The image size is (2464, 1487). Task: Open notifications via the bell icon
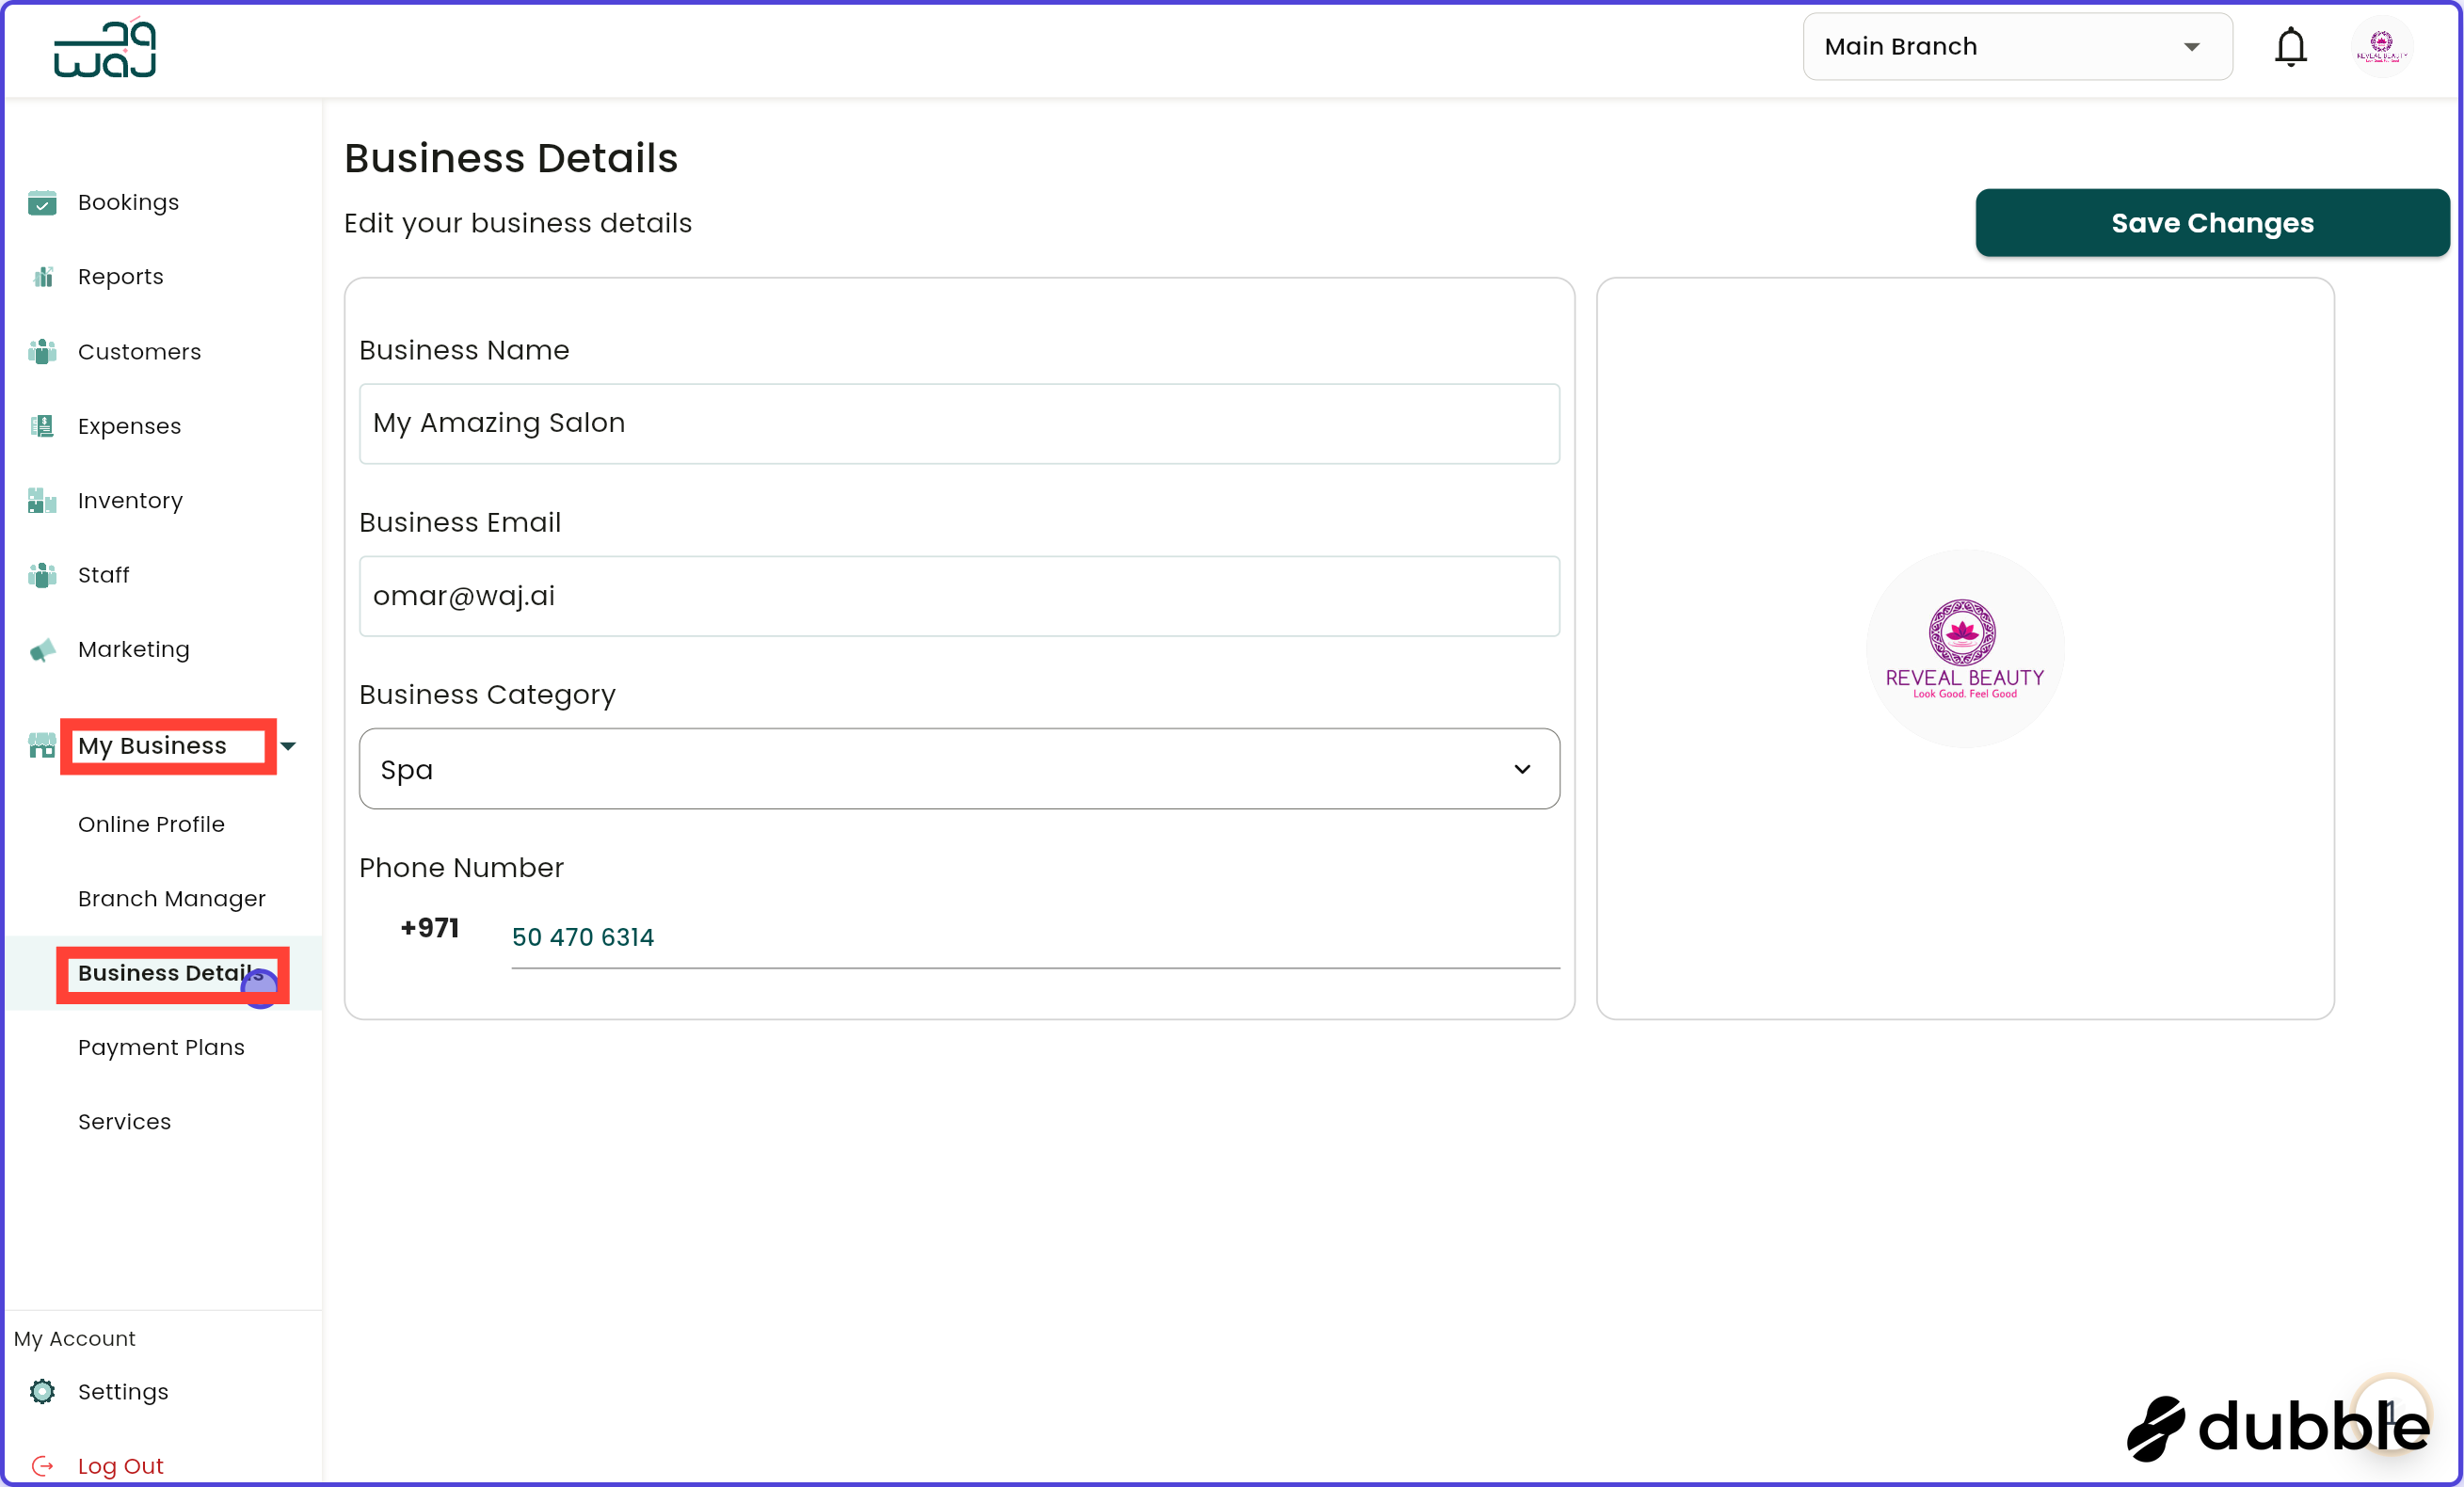(2290, 46)
